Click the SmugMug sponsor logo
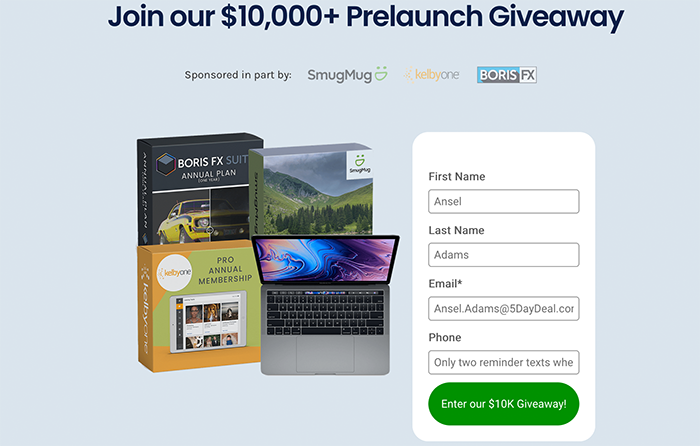 tap(347, 75)
